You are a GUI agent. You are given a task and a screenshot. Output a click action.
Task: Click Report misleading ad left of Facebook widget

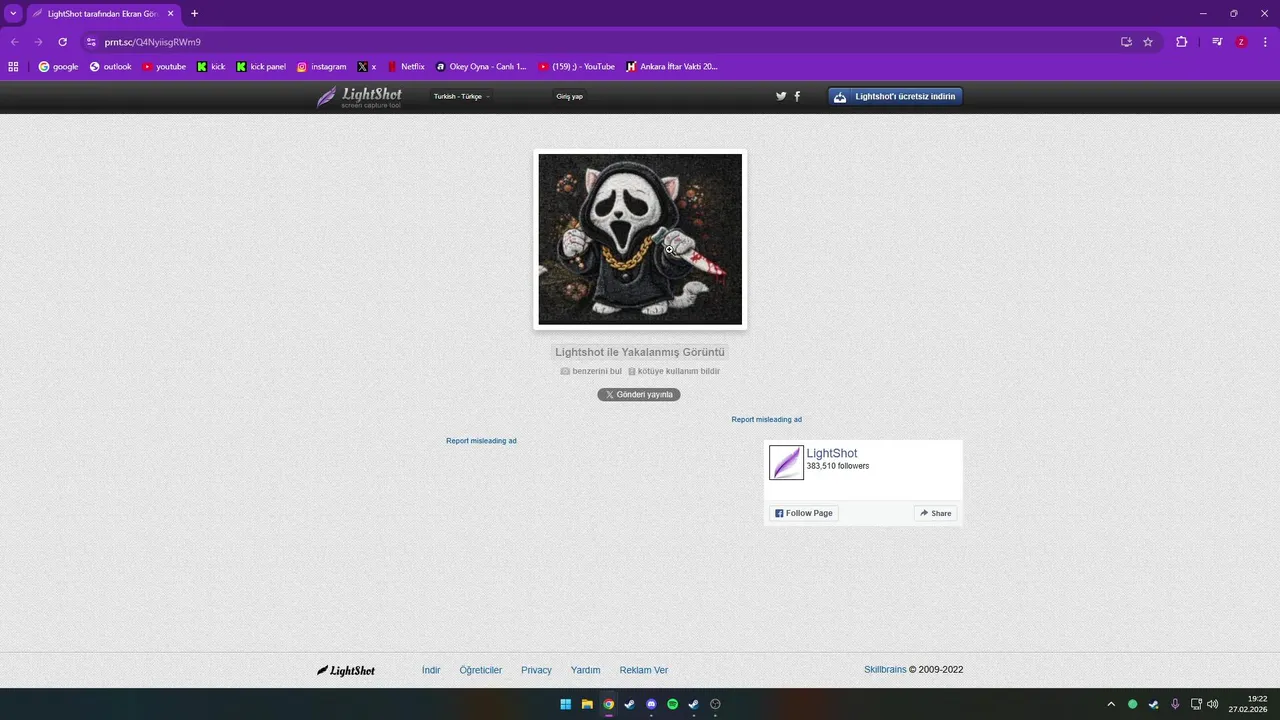coord(481,441)
